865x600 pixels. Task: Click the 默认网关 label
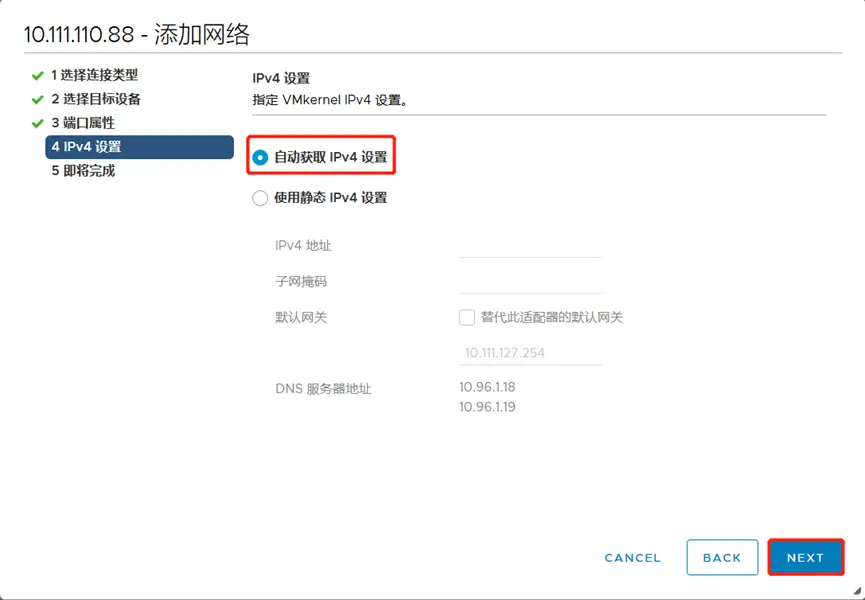click(301, 318)
